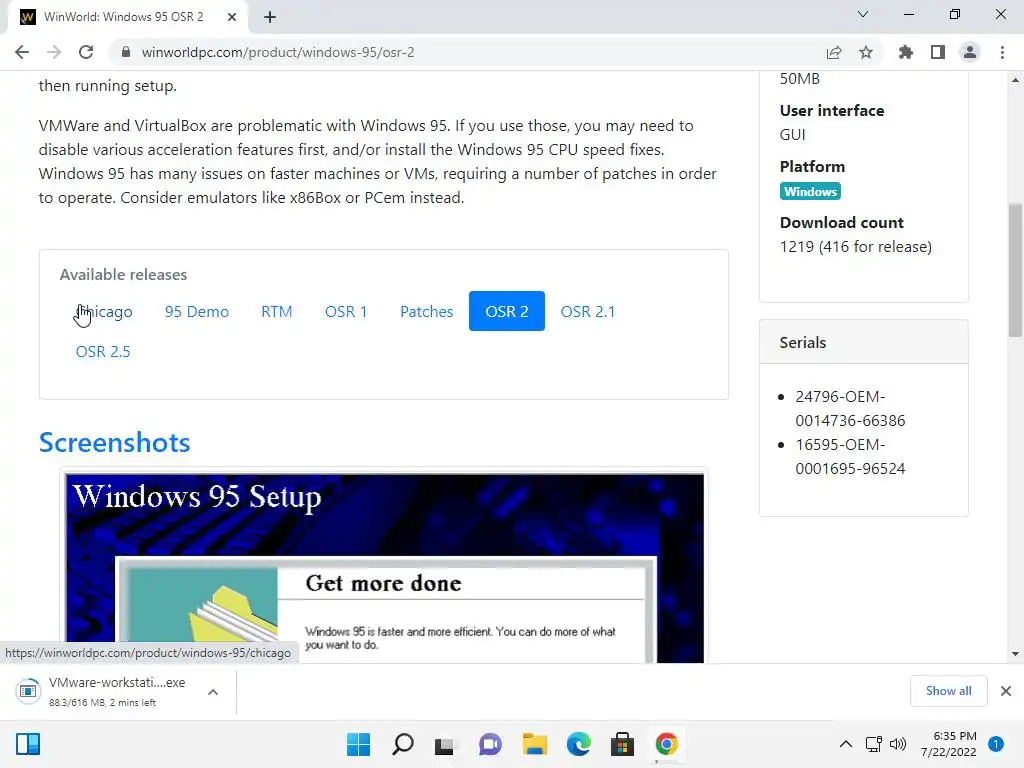
Task: Click the padlock site info icon
Action: click(126, 52)
